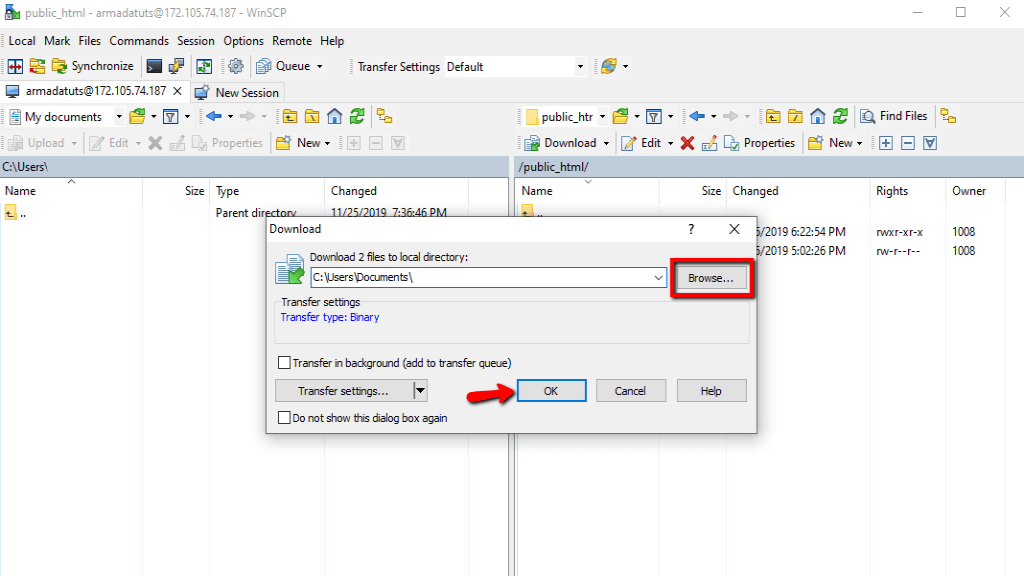The image size is (1024, 576).
Task: Refresh the remote panel
Action: tap(840, 117)
